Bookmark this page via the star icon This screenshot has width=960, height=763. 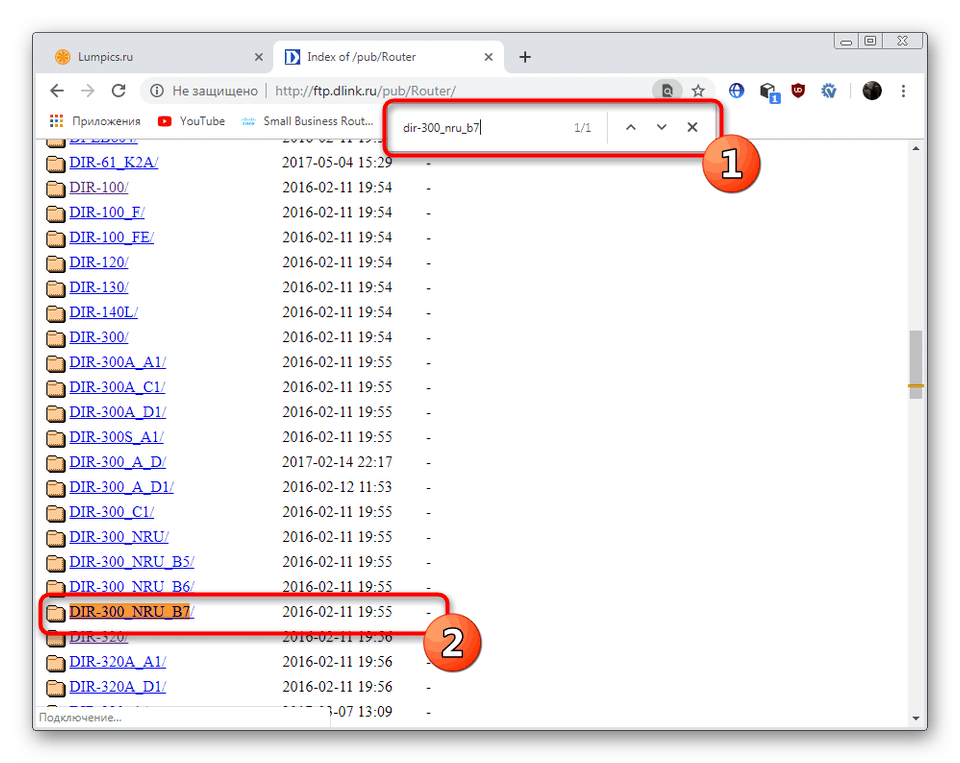point(698,90)
